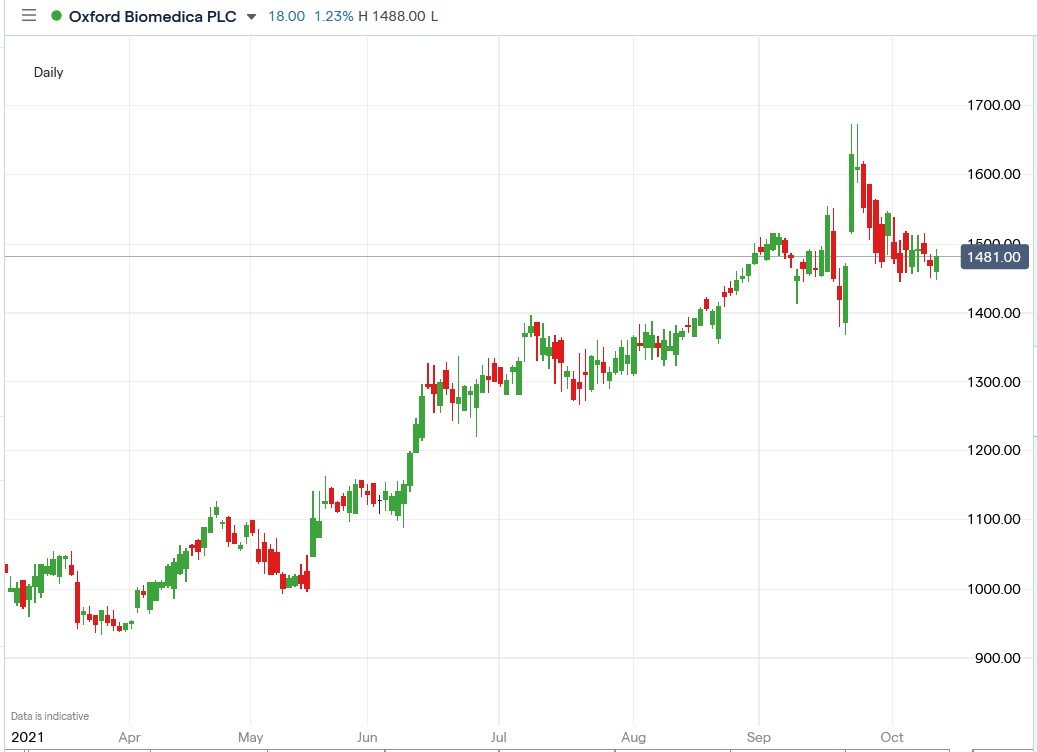Click the 18.00 price change value

286,17
